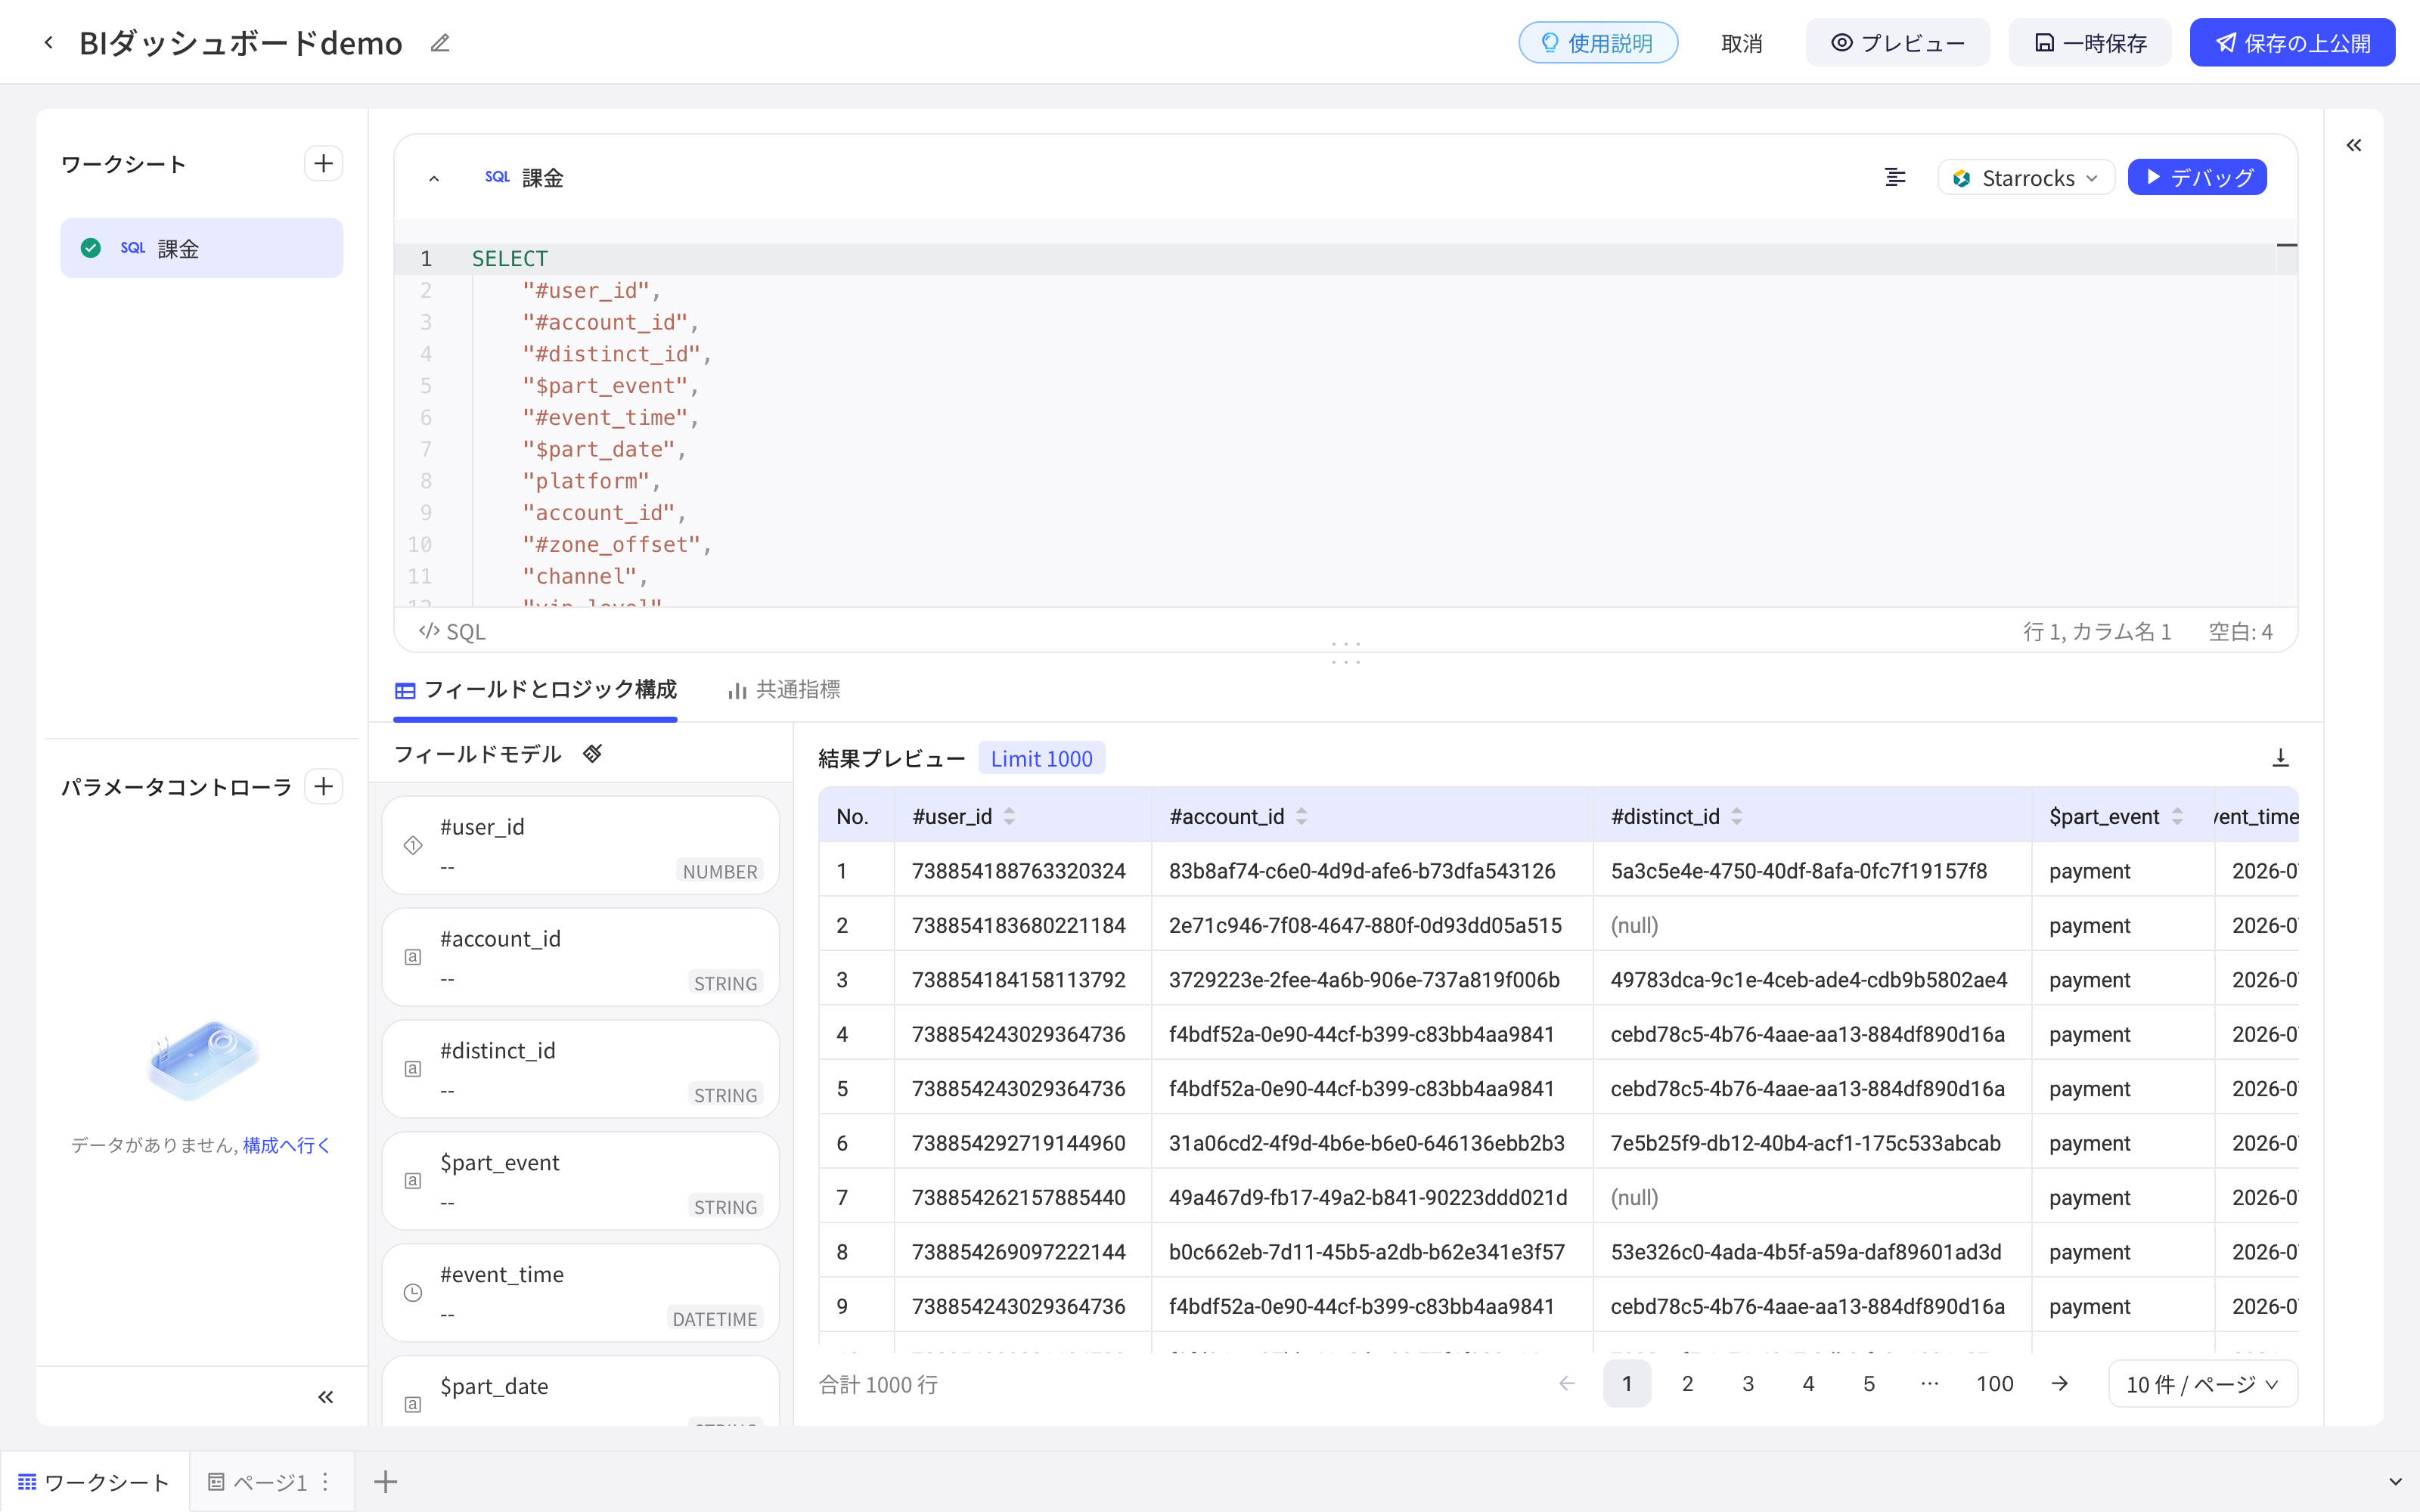Click the SQL mode label in editor footer
The height and width of the screenshot is (1512, 2420).
click(x=452, y=632)
